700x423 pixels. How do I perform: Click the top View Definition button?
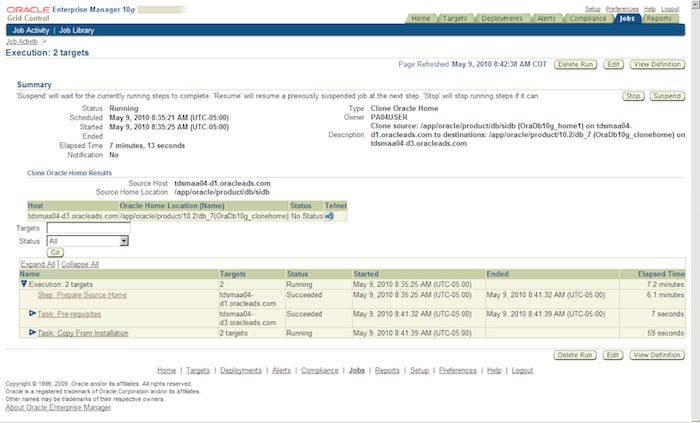click(x=657, y=64)
